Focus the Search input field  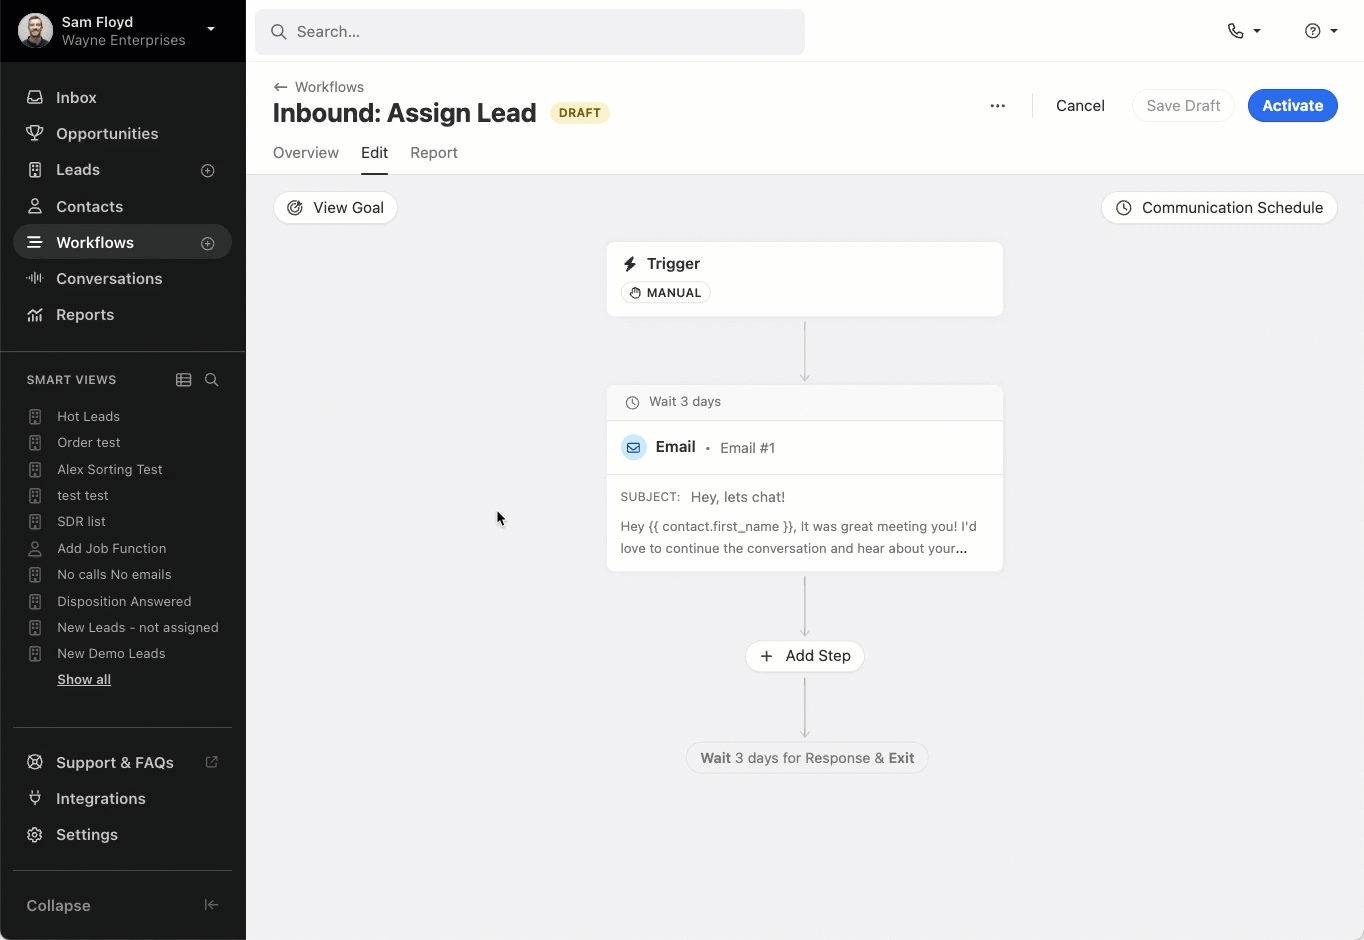[x=530, y=32]
